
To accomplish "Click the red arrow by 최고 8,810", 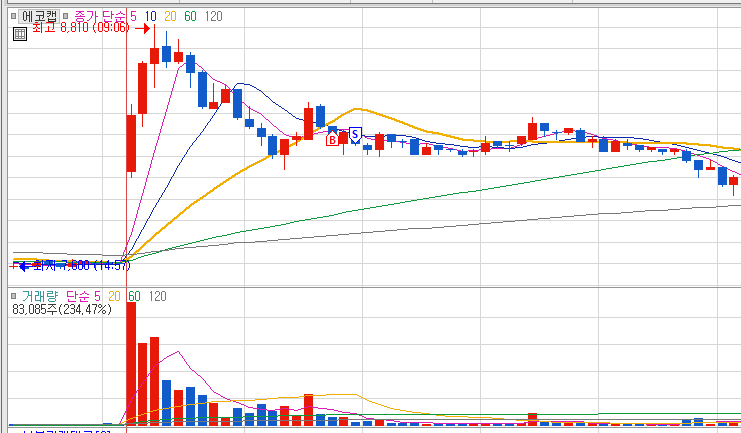I will click(x=142, y=28).
